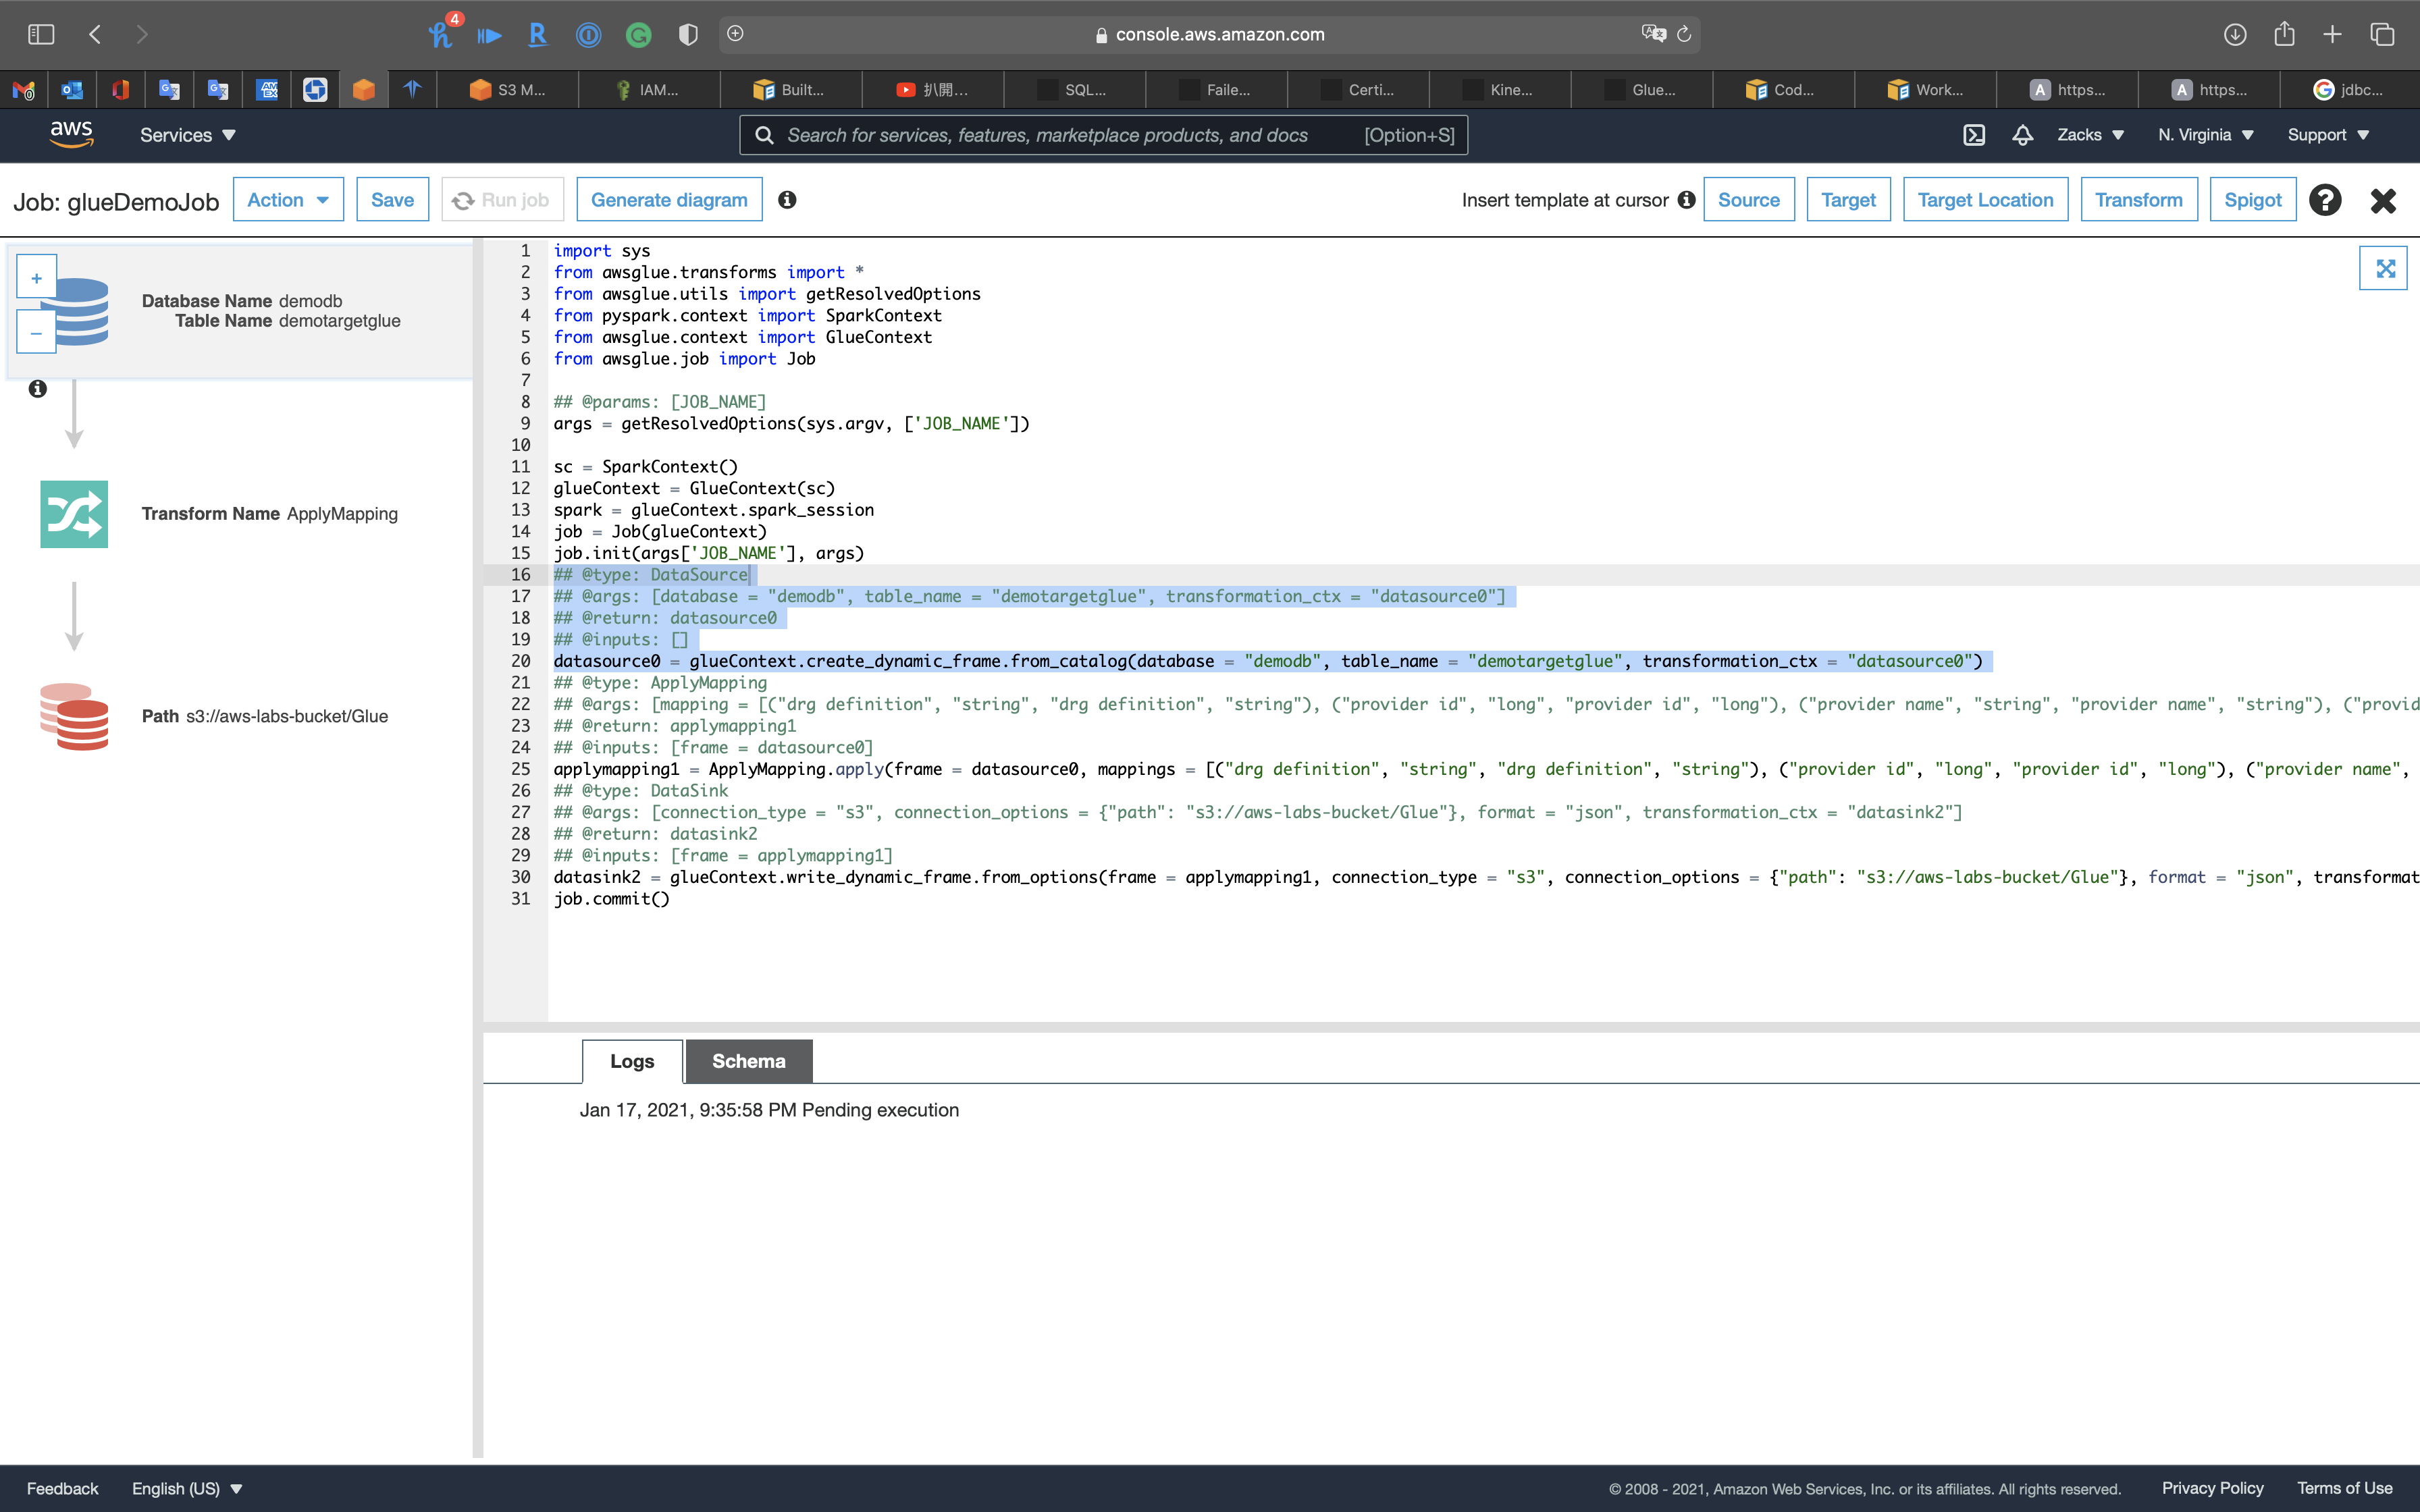Click the Save button
This screenshot has width=2420, height=1512.
coord(392,200)
